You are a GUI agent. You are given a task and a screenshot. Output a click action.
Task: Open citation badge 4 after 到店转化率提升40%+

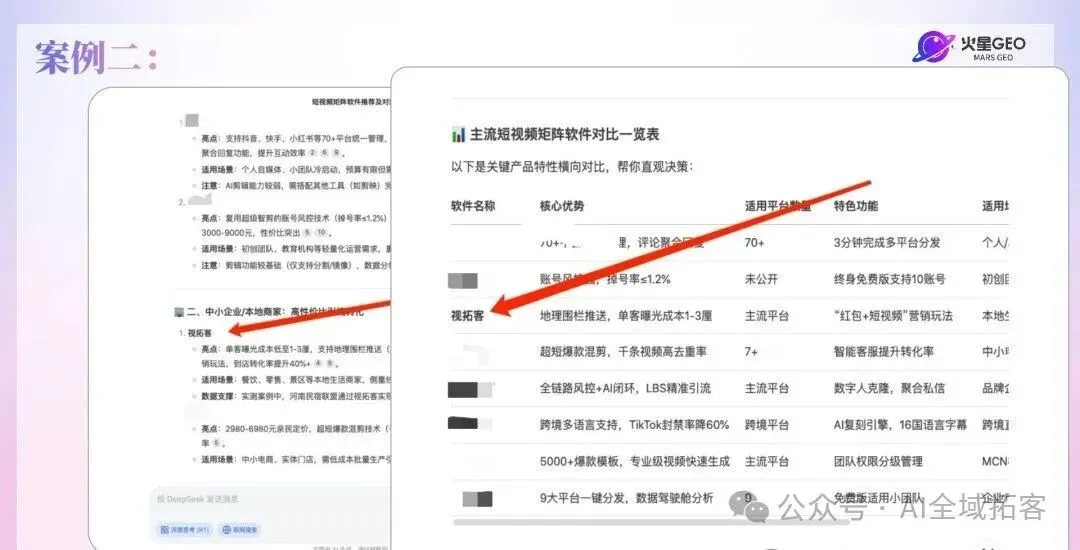[318, 363]
